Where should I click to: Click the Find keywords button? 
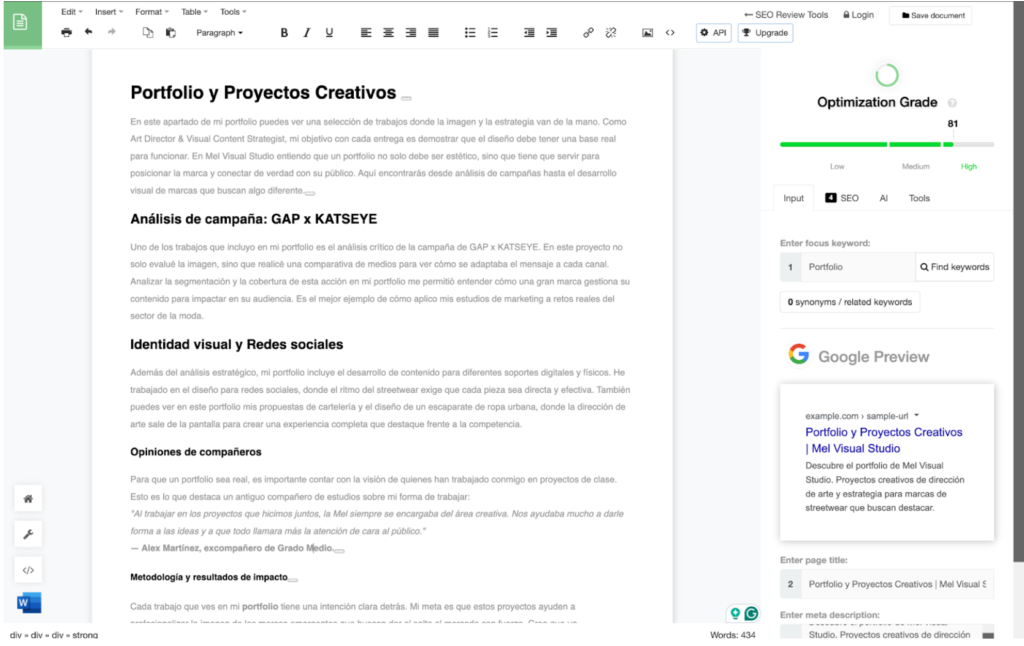(954, 267)
